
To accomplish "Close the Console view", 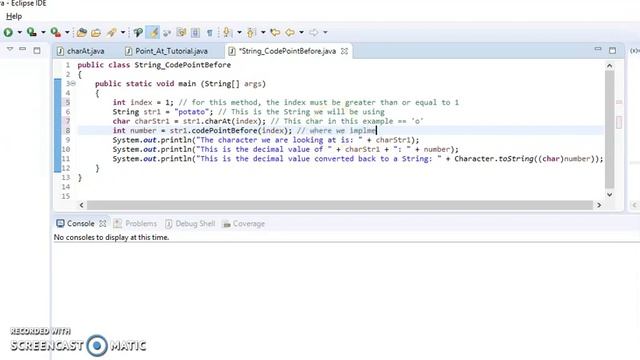I will 103,224.
